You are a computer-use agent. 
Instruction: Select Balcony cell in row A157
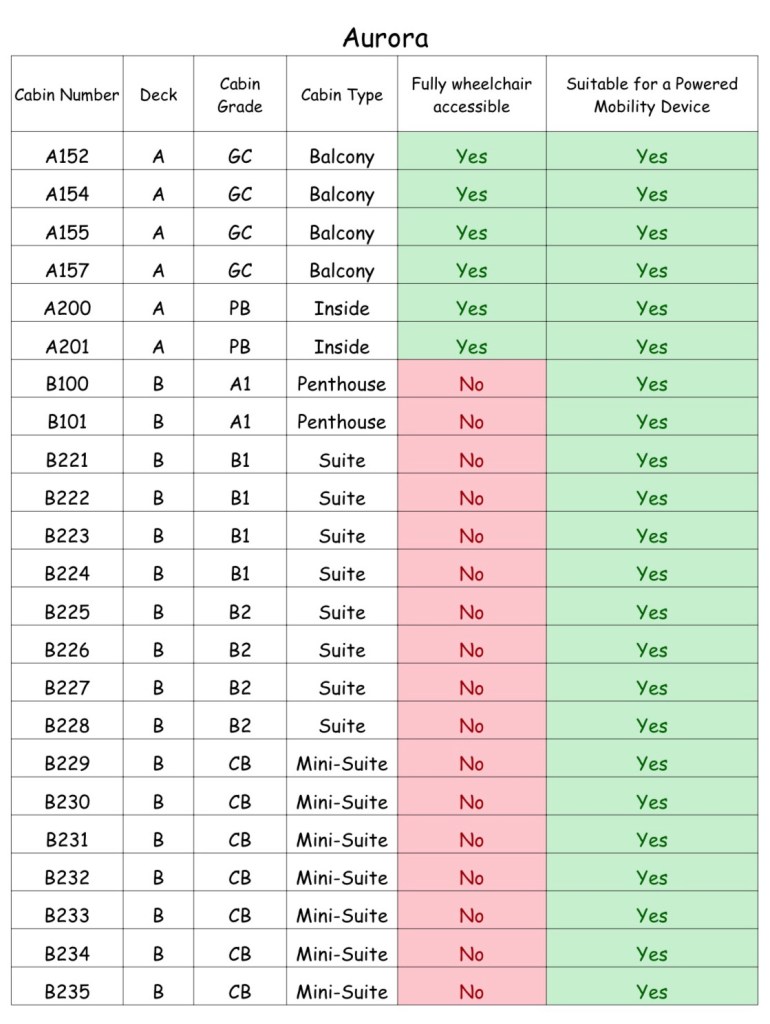coord(341,271)
